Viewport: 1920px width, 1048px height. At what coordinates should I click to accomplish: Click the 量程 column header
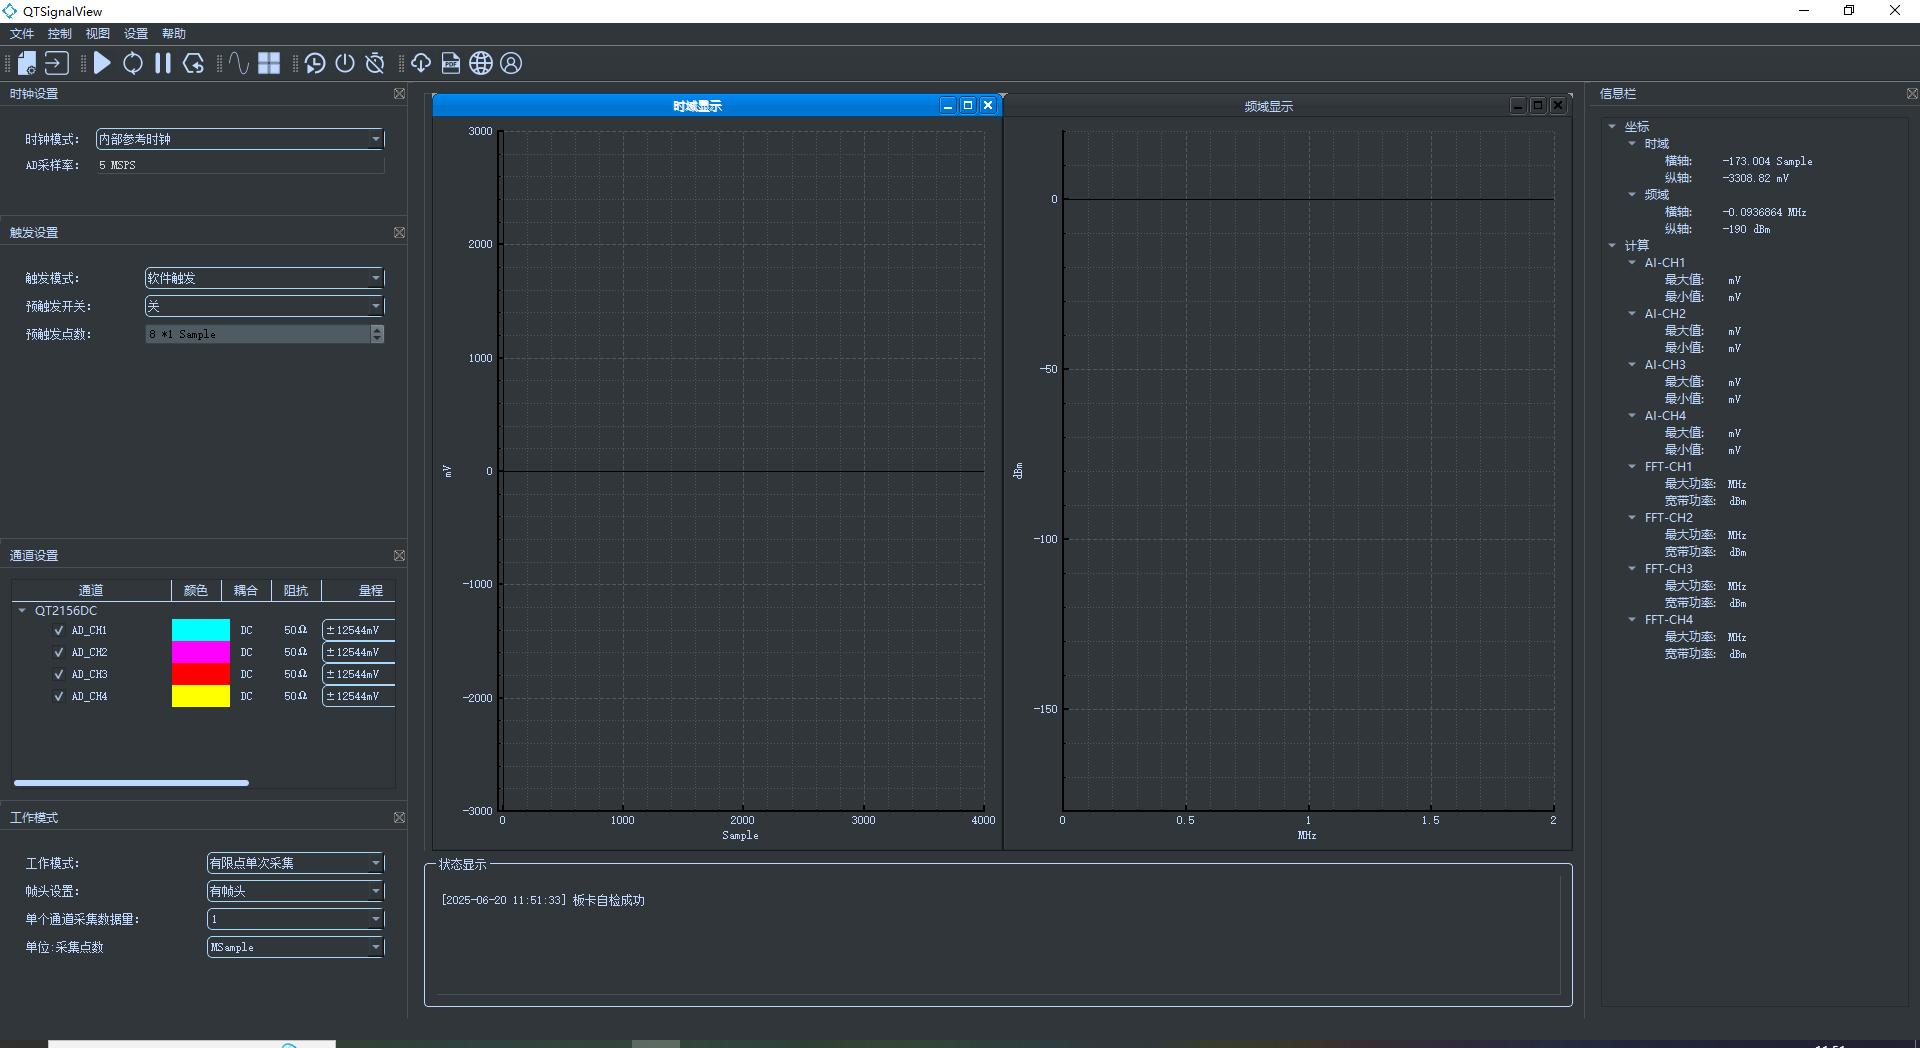[370, 591]
